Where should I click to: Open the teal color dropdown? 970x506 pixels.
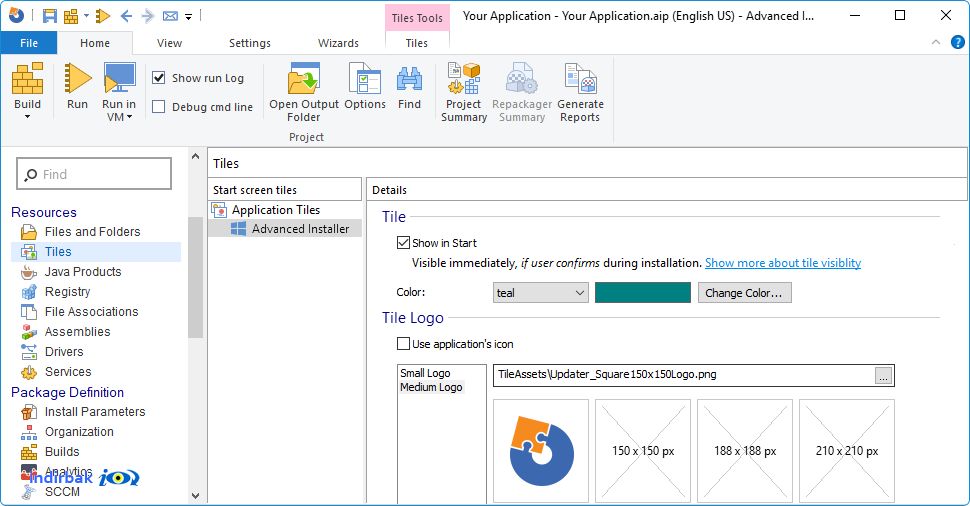click(541, 293)
